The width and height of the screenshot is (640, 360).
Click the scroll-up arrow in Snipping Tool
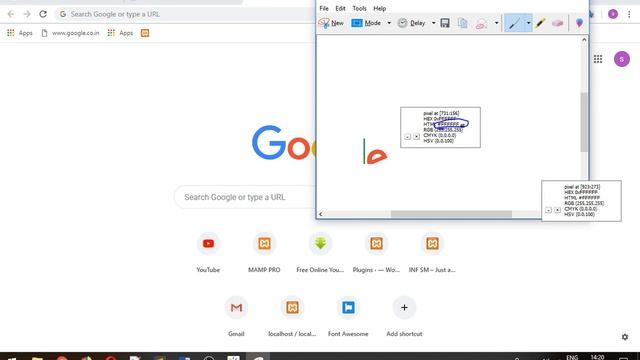[584, 40]
